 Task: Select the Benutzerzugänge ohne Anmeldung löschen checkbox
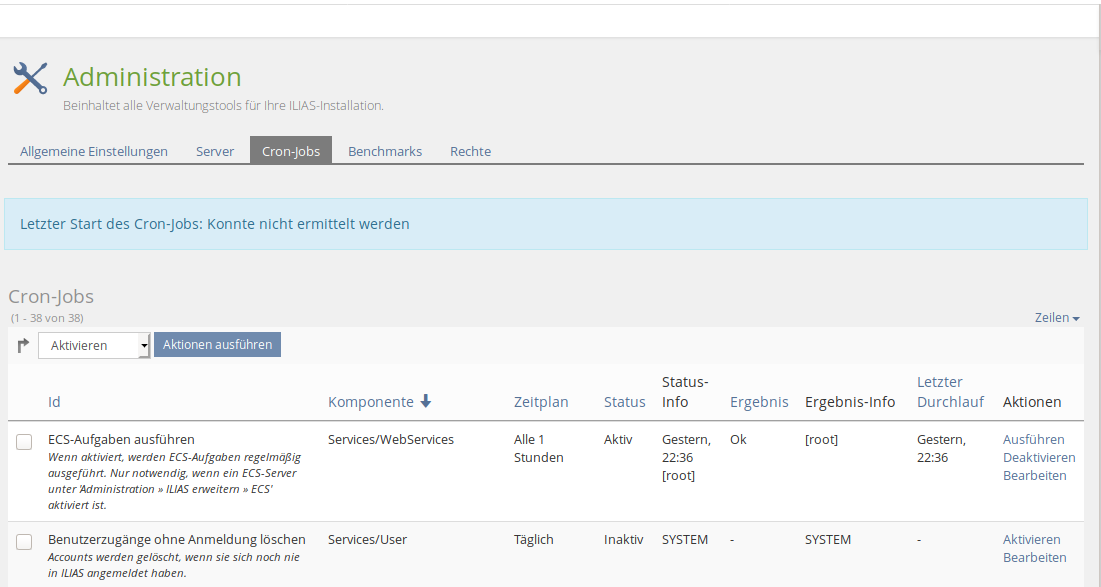click(x=24, y=542)
